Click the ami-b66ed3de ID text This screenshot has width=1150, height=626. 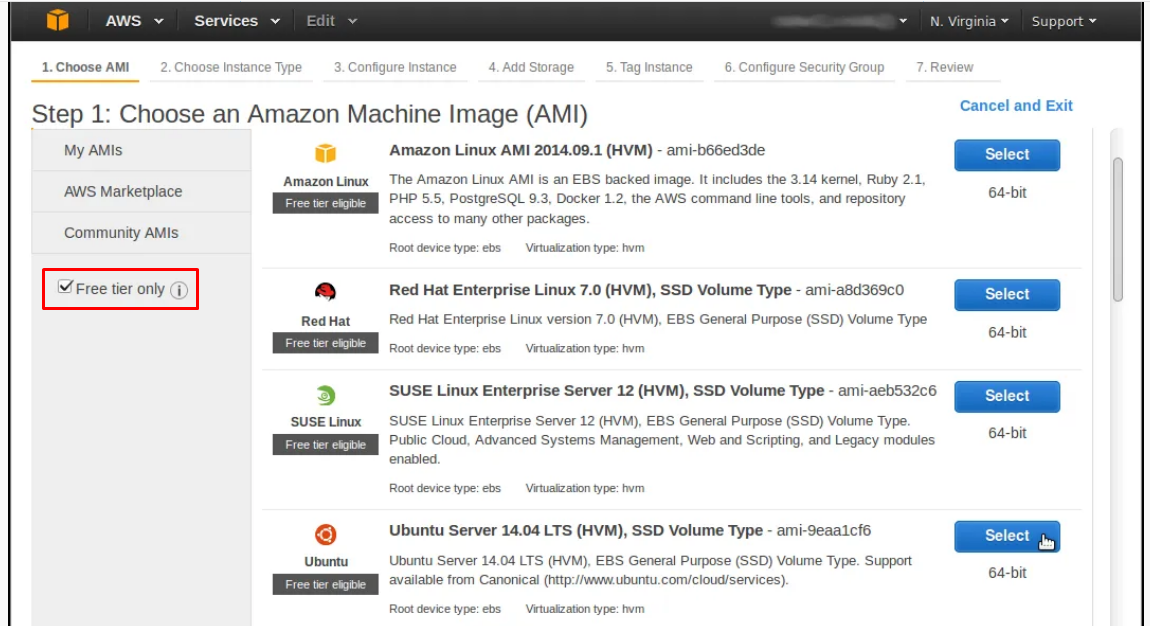(716, 150)
